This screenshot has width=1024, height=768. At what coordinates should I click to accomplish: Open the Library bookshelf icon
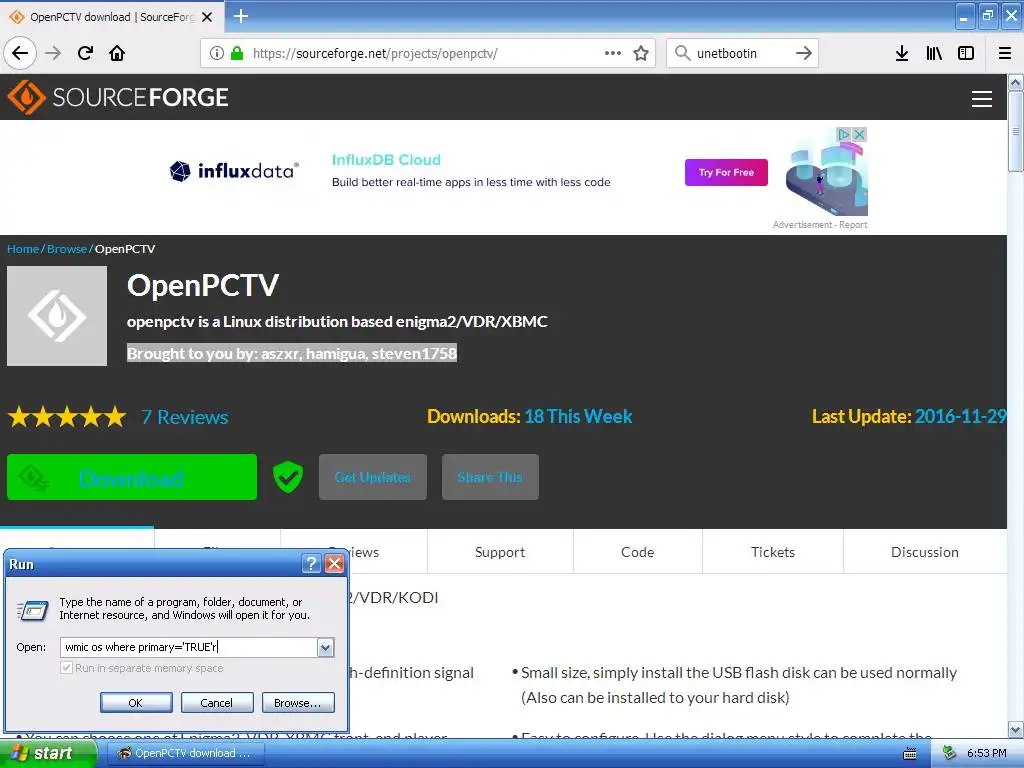click(x=934, y=53)
